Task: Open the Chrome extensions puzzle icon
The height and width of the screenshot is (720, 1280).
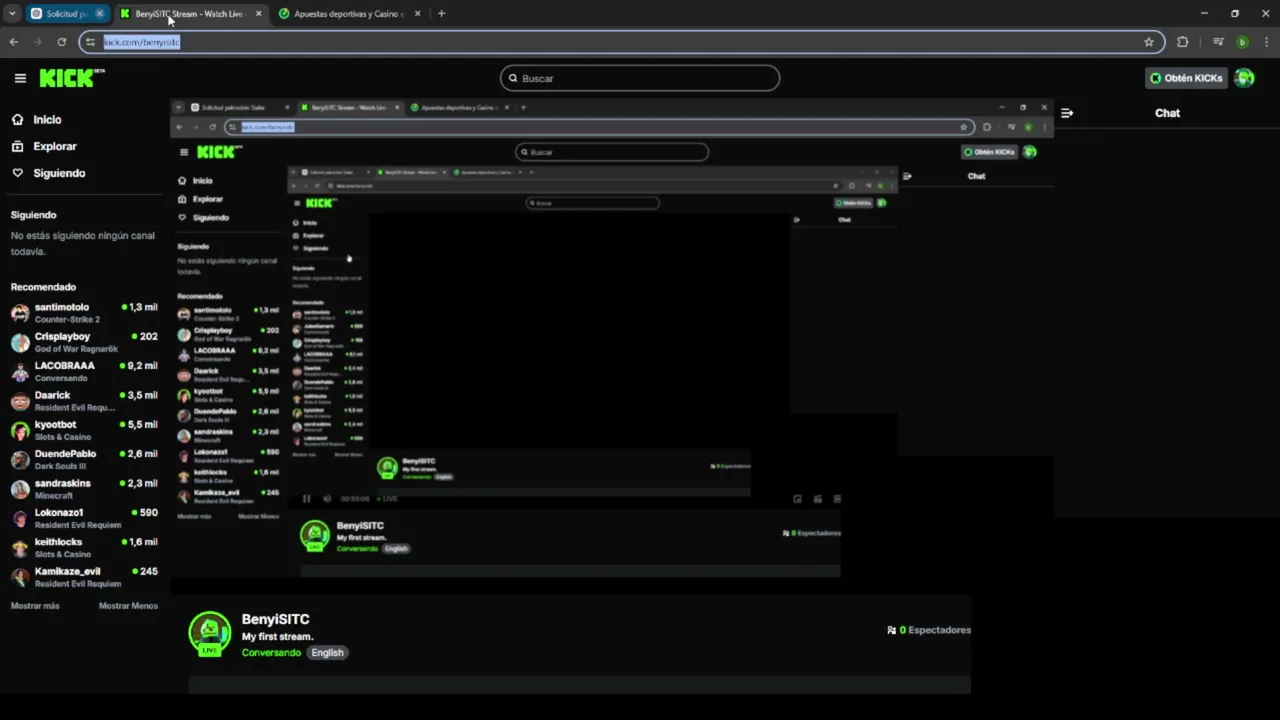Action: point(1183,42)
